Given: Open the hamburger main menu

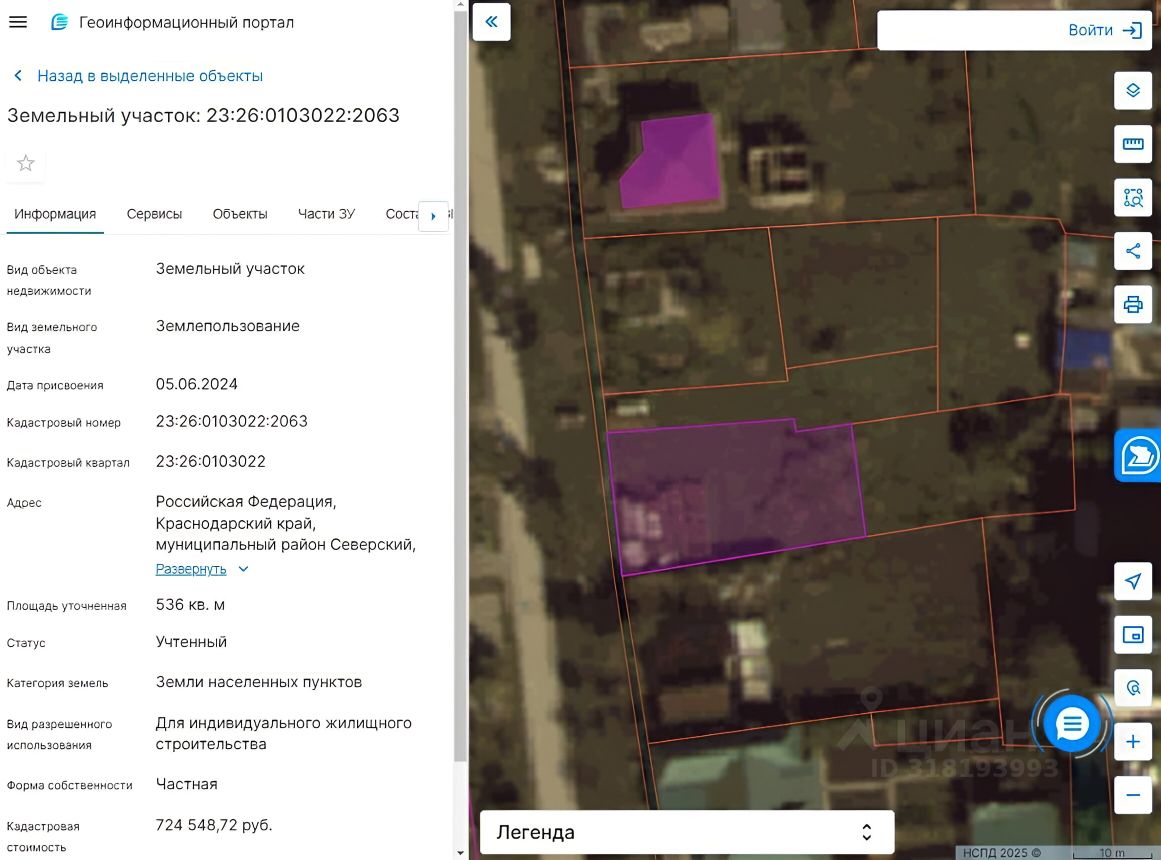Looking at the screenshot, I should pos(18,22).
